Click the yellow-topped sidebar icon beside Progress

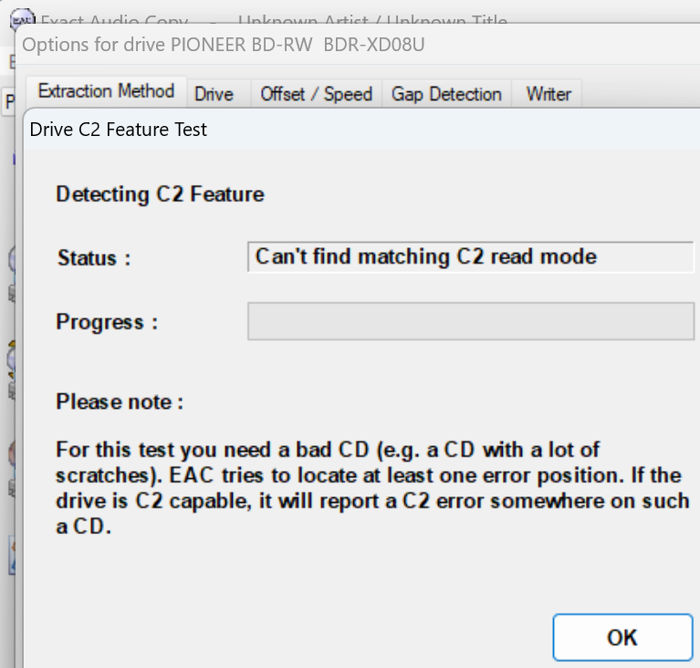12,357
